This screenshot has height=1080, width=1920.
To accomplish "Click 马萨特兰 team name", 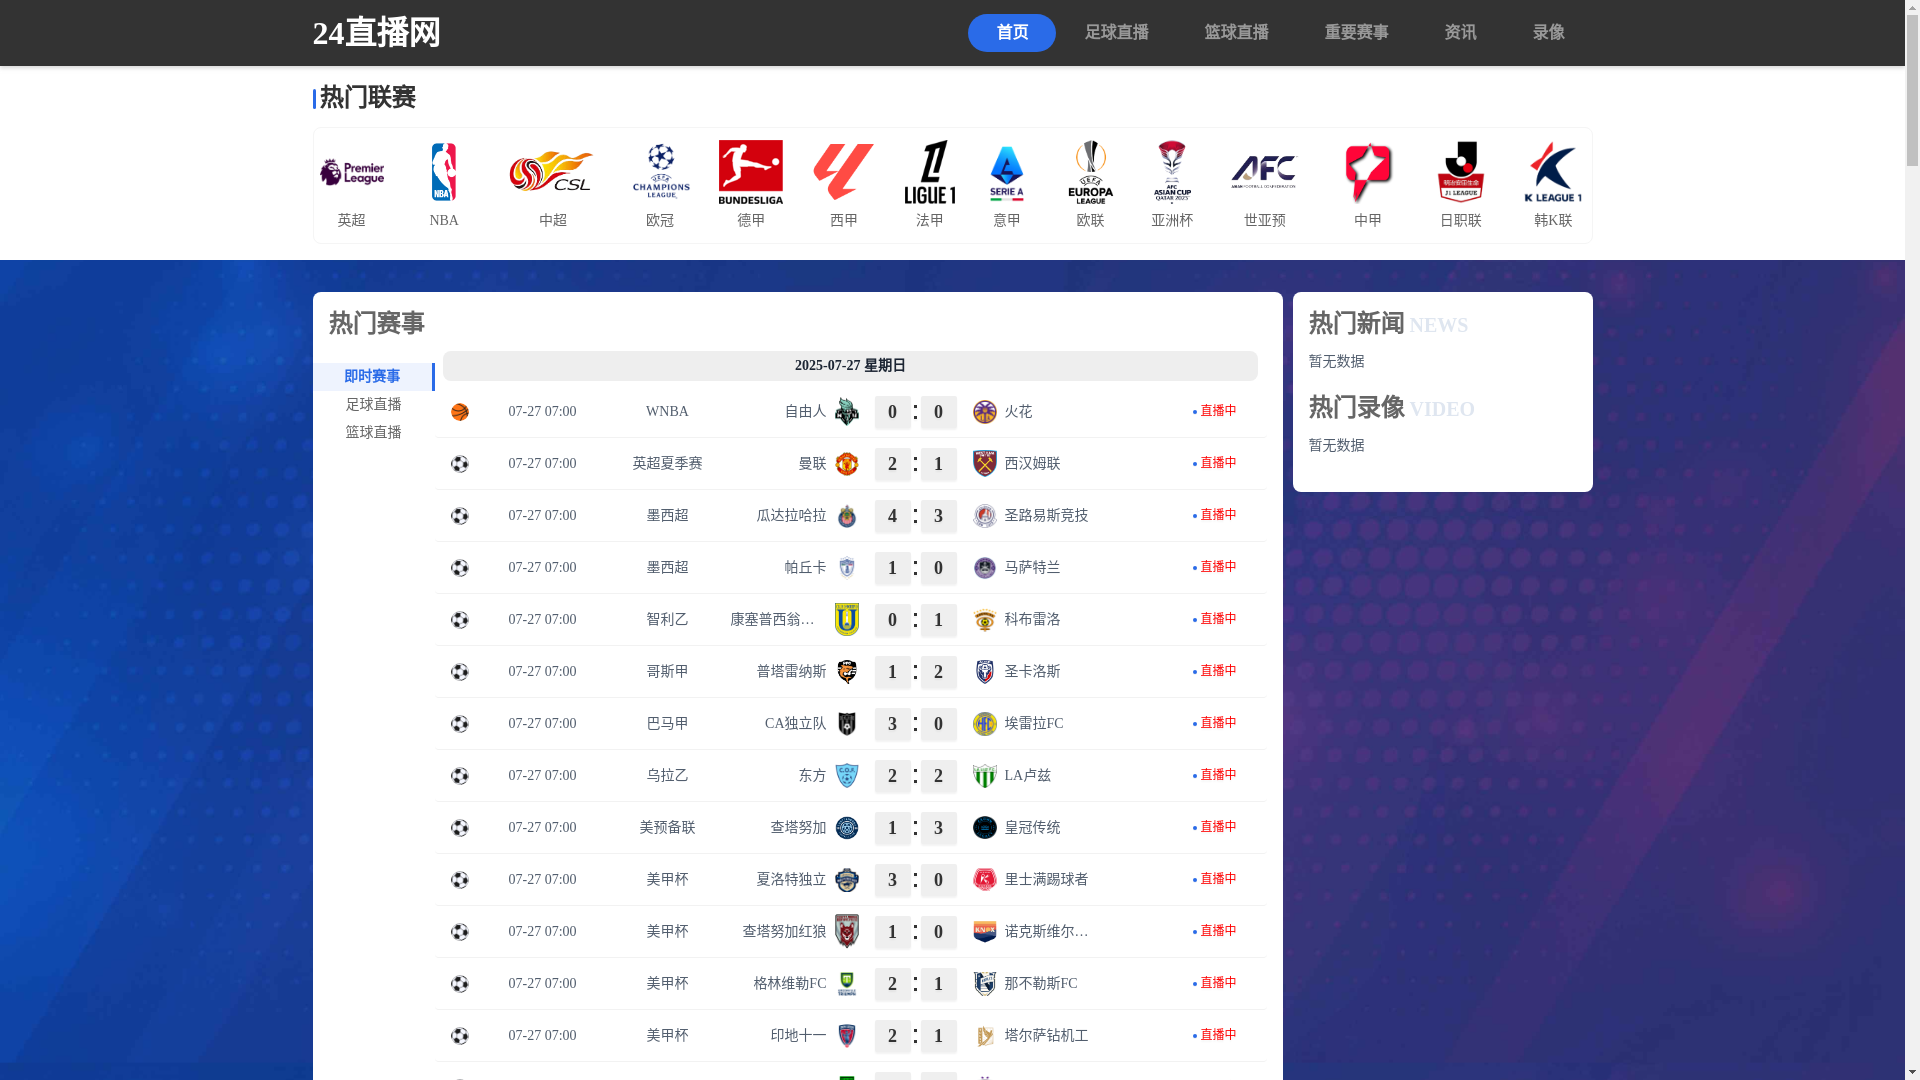I will (1032, 568).
